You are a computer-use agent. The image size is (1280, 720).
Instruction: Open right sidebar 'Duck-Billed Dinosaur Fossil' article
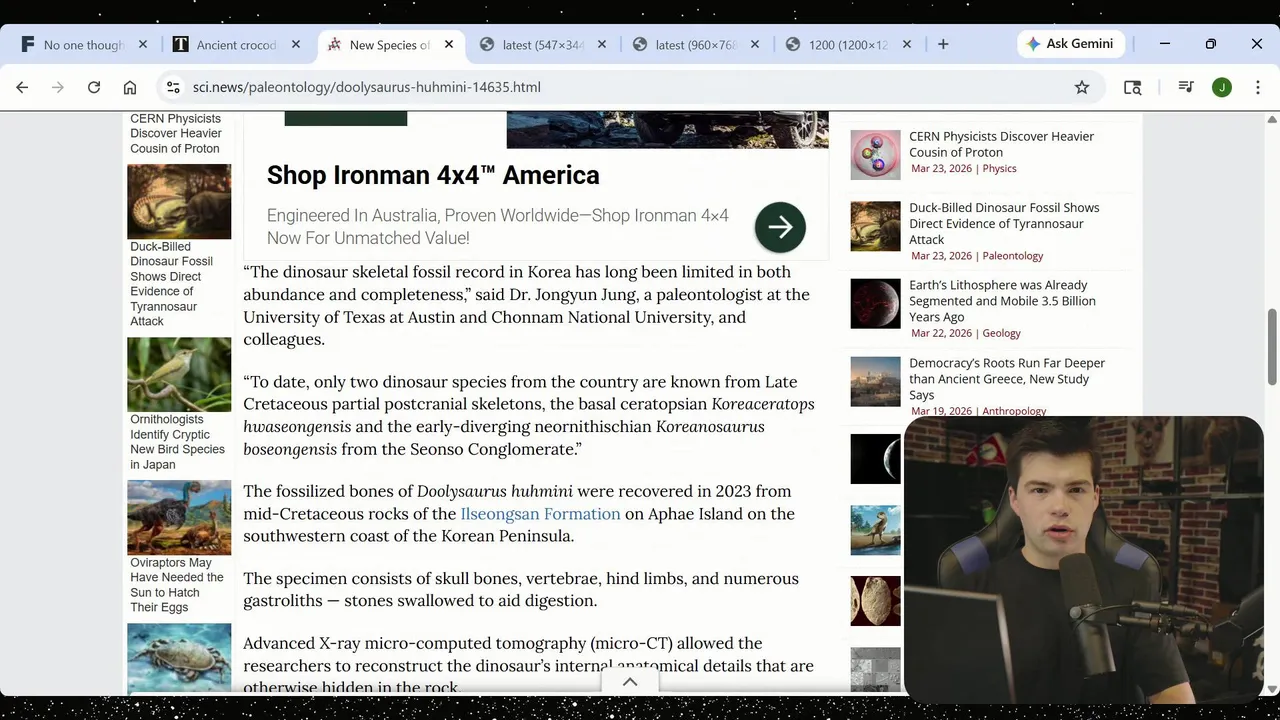click(x=1004, y=223)
